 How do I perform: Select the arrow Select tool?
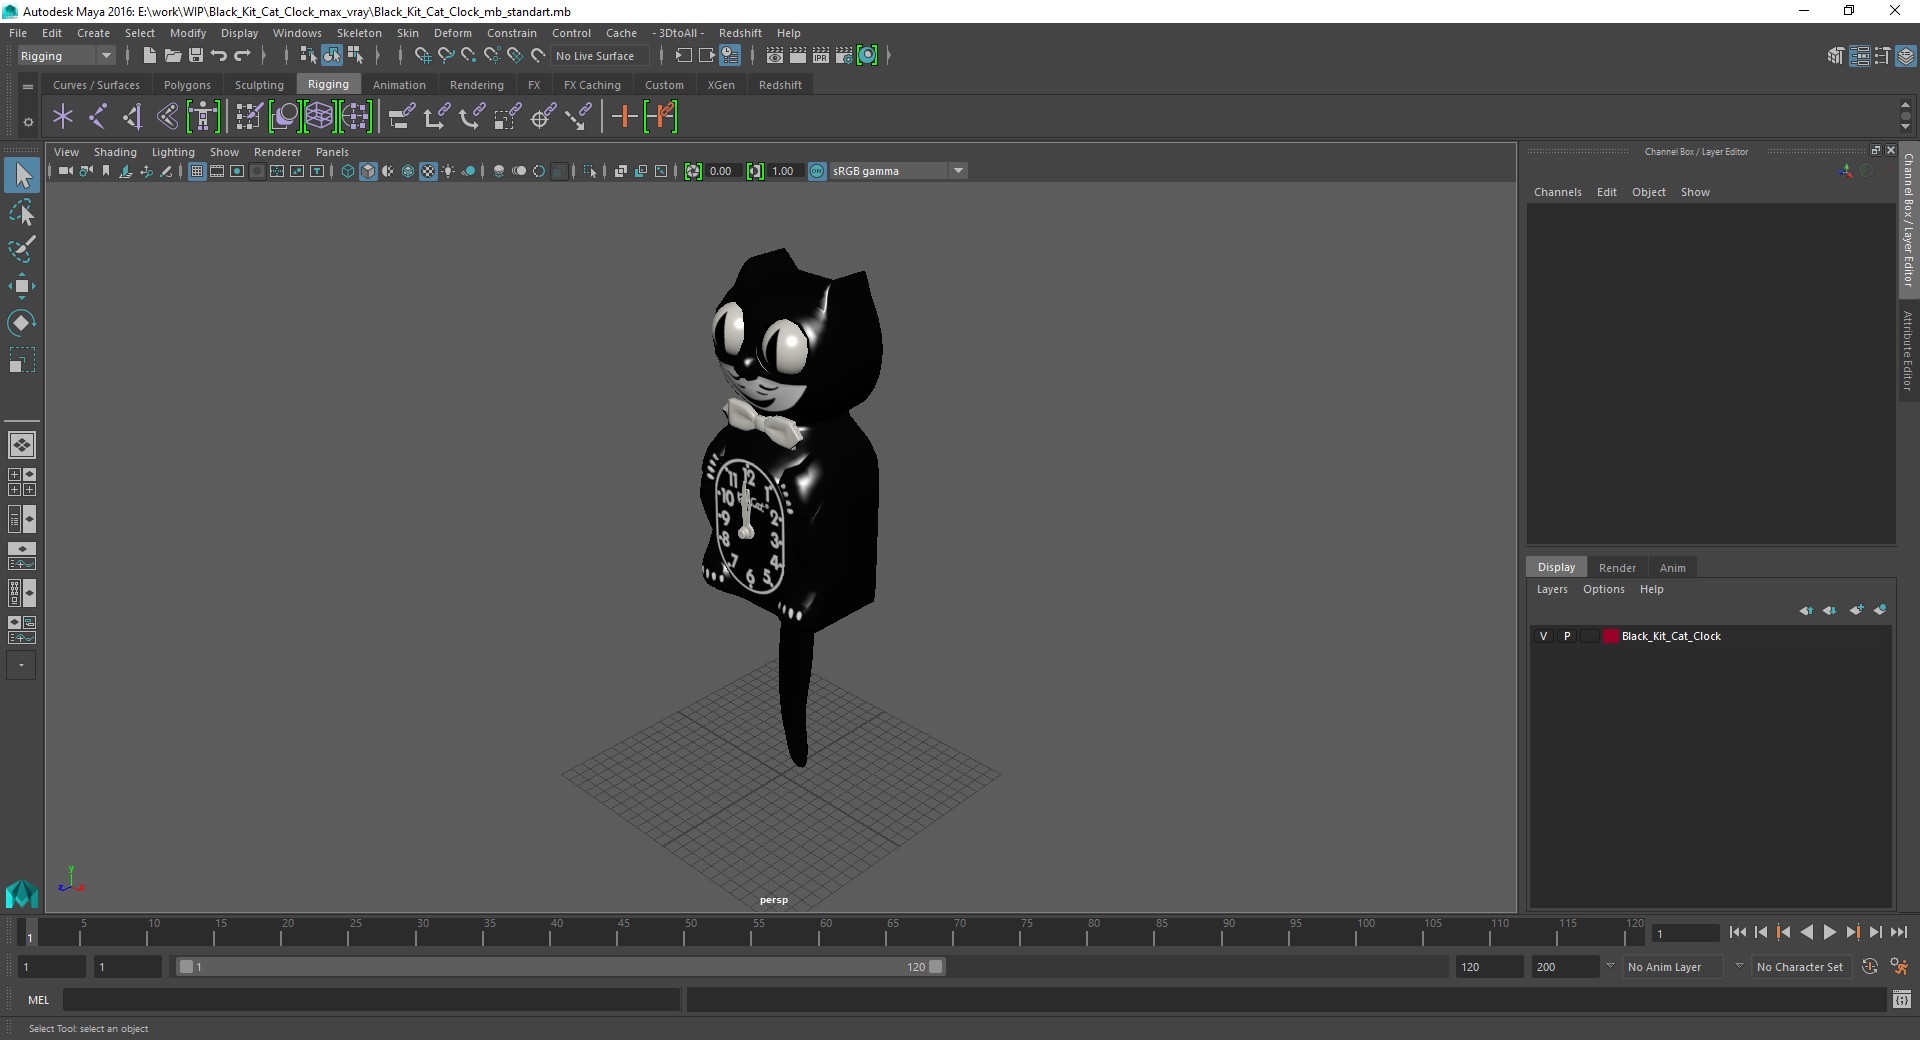click(x=22, y=176)
